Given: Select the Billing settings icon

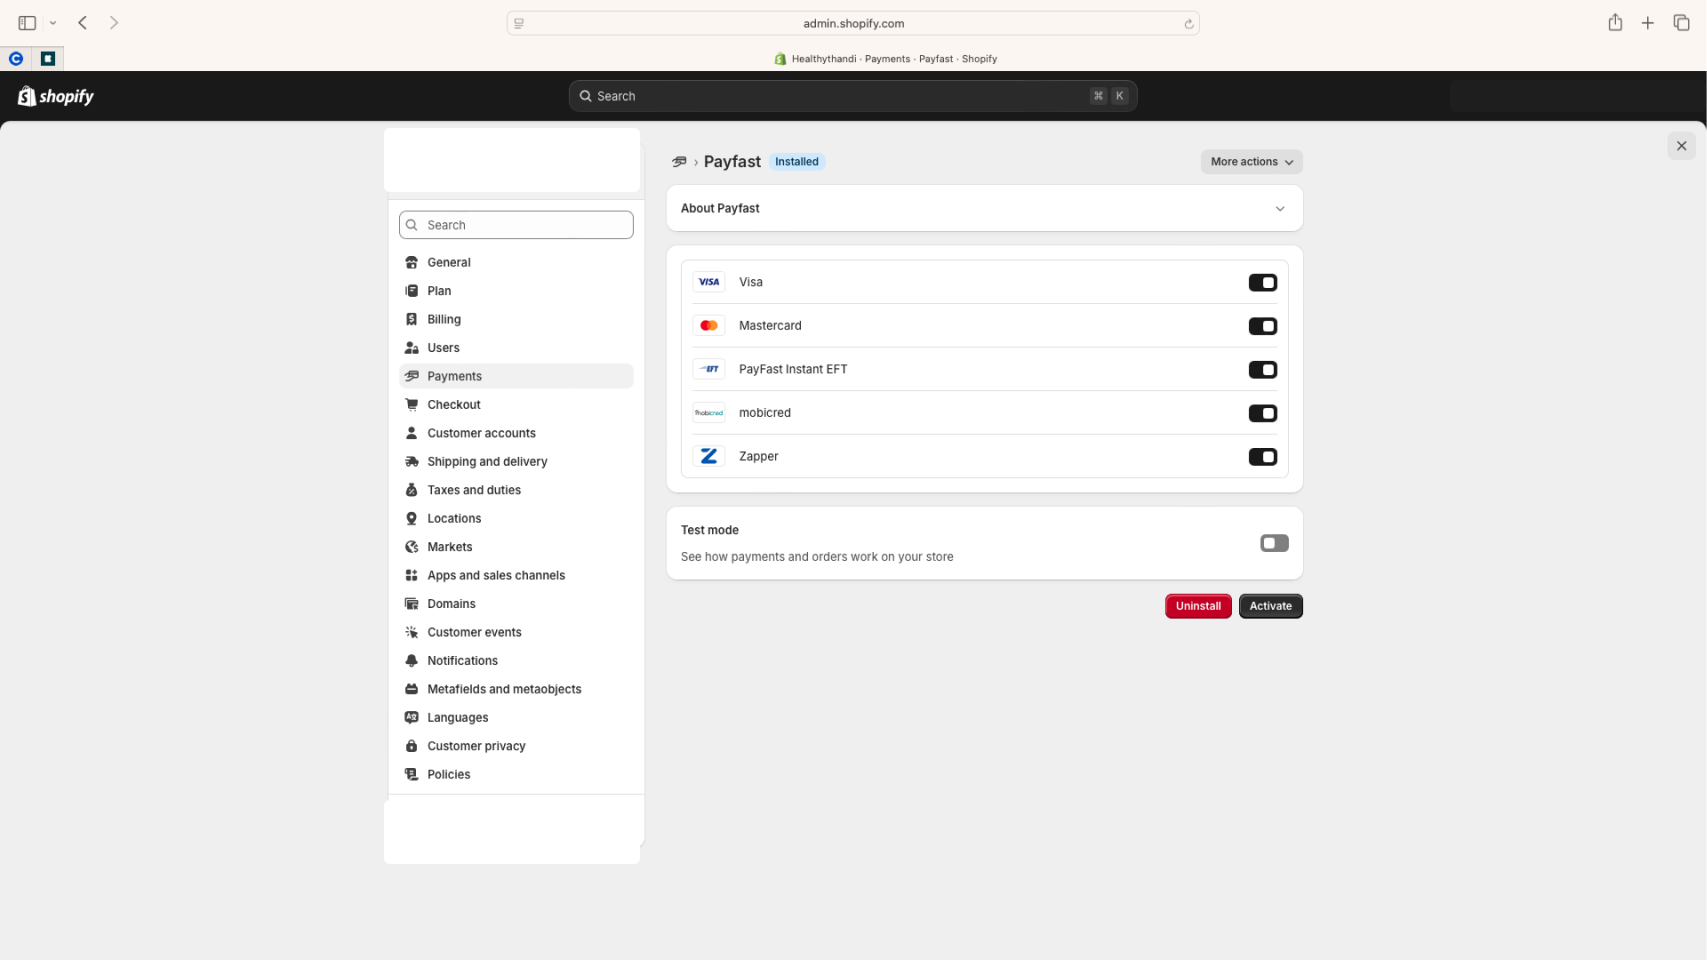Looking at the screenshot, I should pos(411,319).
